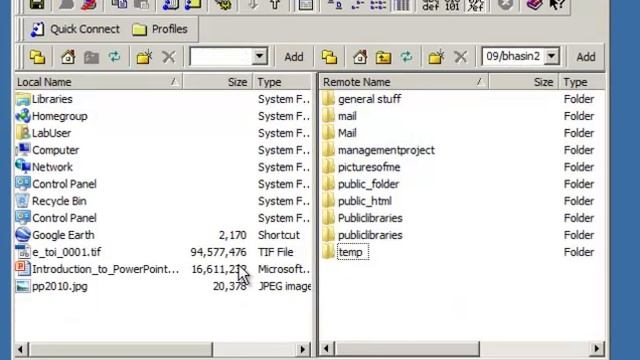Screen dimensions: 640x360
Task: Click the settings gear toolbar icon
Action: (x=223, y=5)
